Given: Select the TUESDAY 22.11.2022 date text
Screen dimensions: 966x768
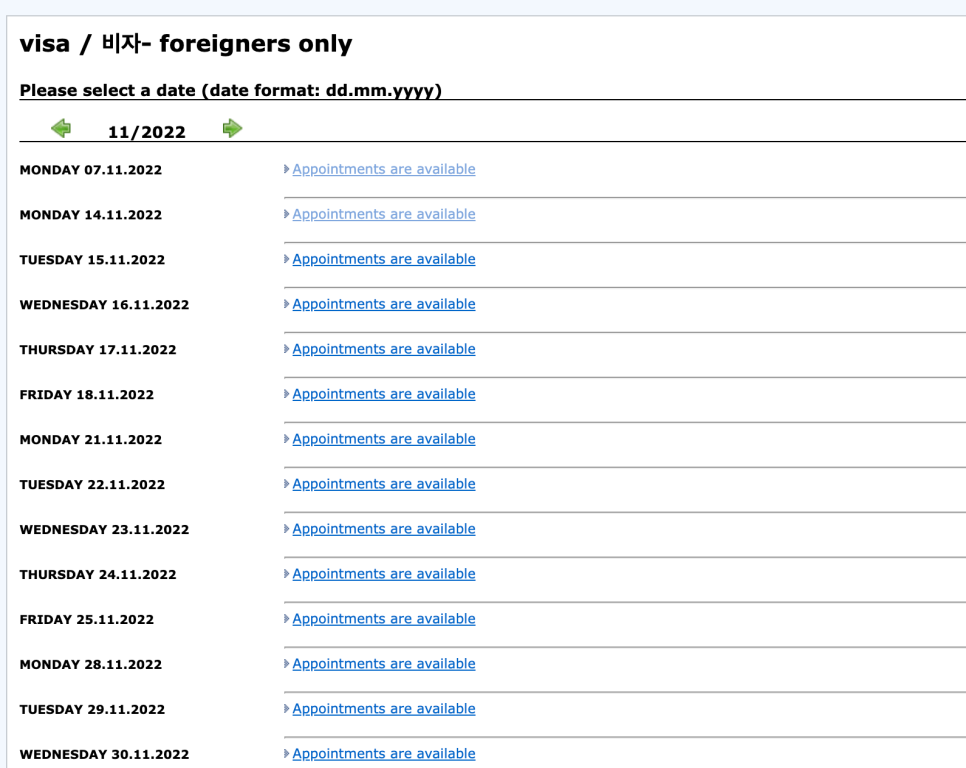Looking at the screenshot, I should coord(92,485).
